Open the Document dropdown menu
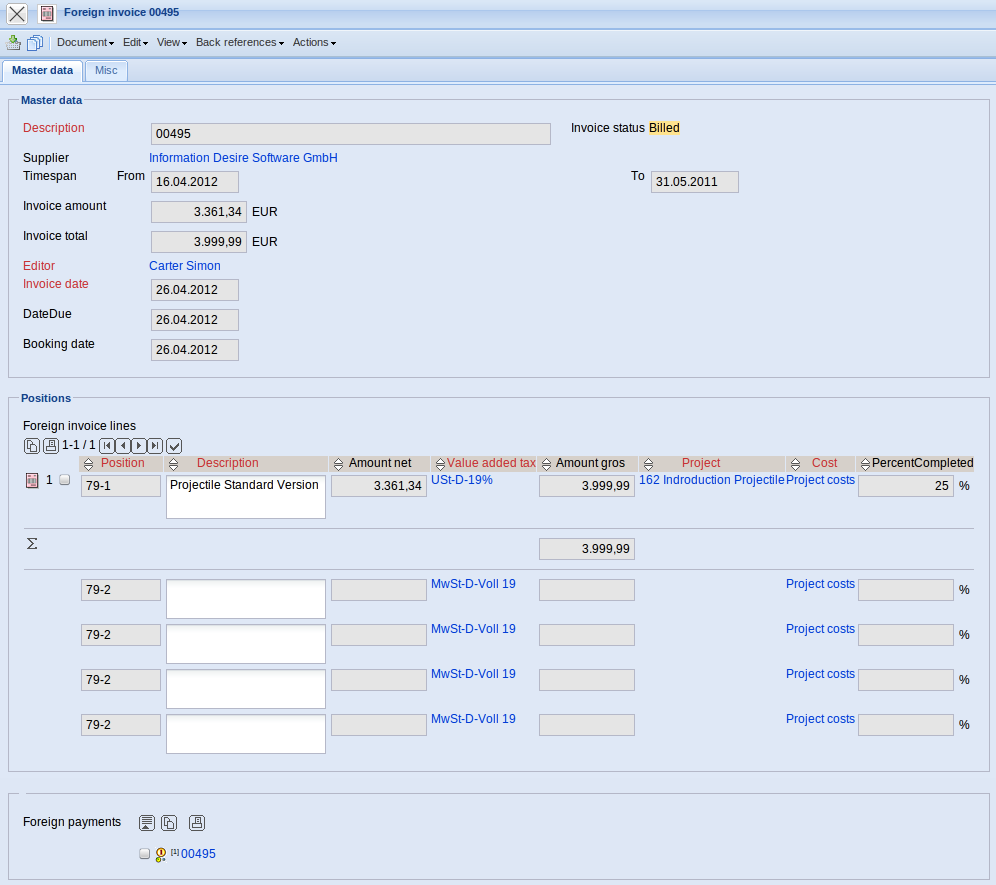 pos(85,43)
